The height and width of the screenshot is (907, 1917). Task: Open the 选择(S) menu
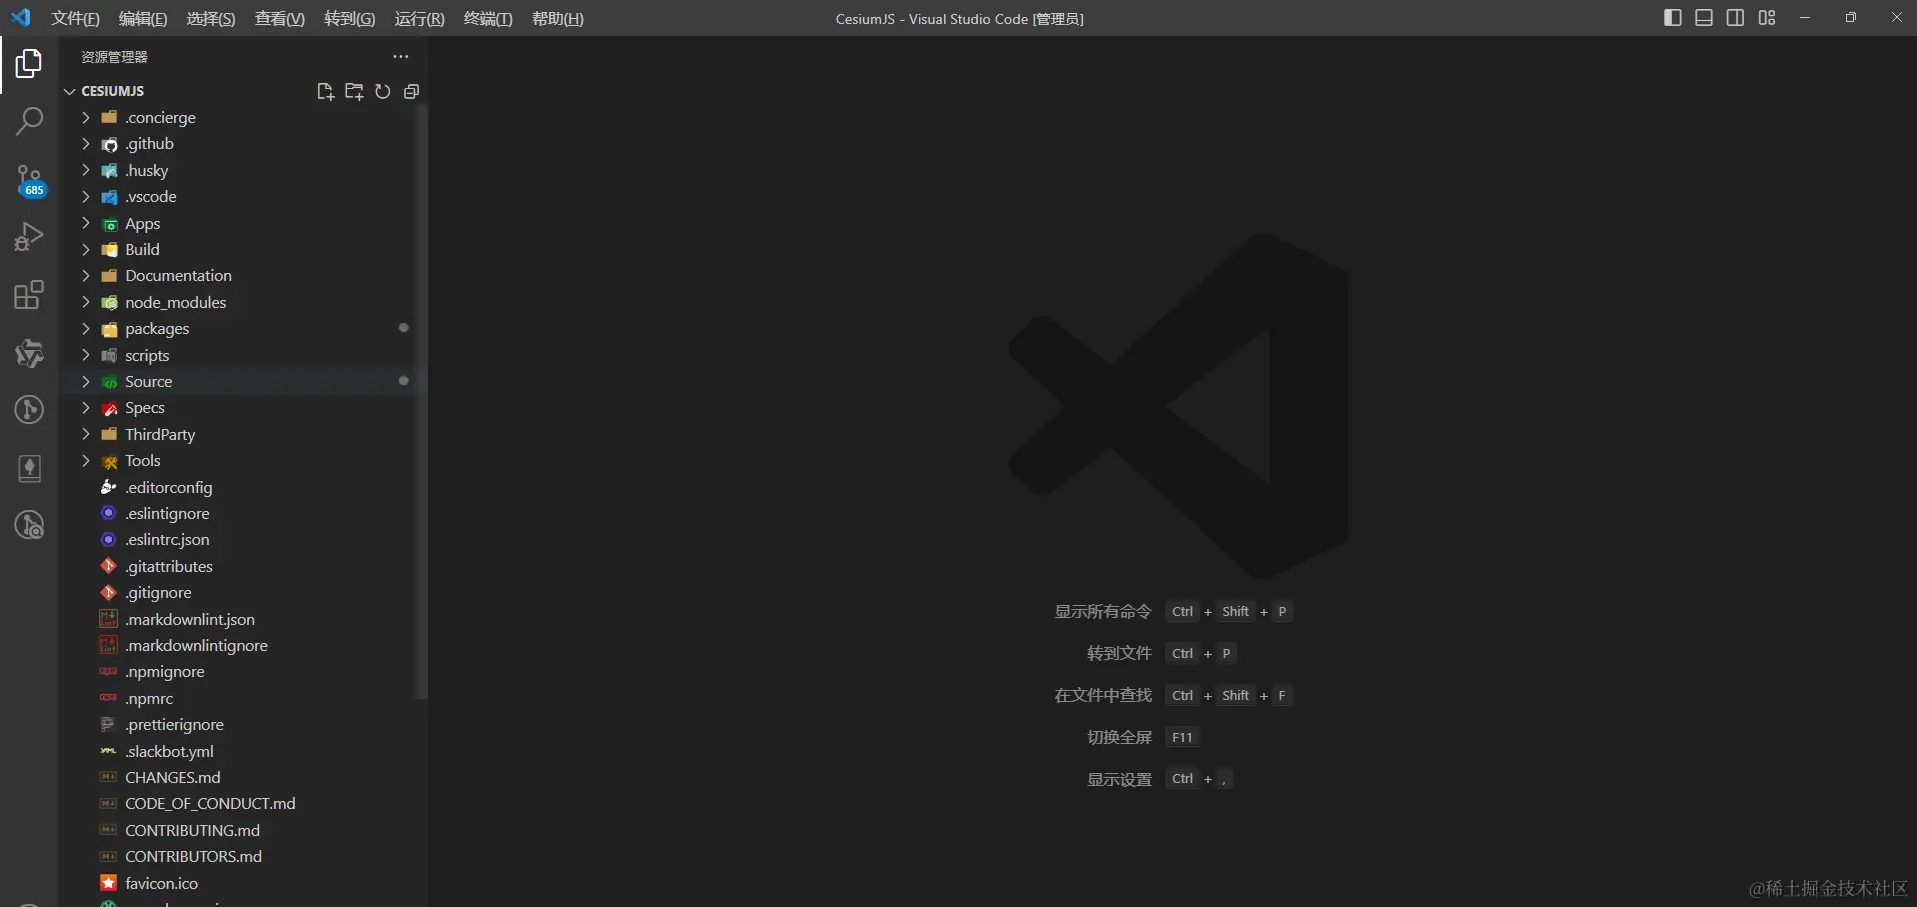coord(211,19)
